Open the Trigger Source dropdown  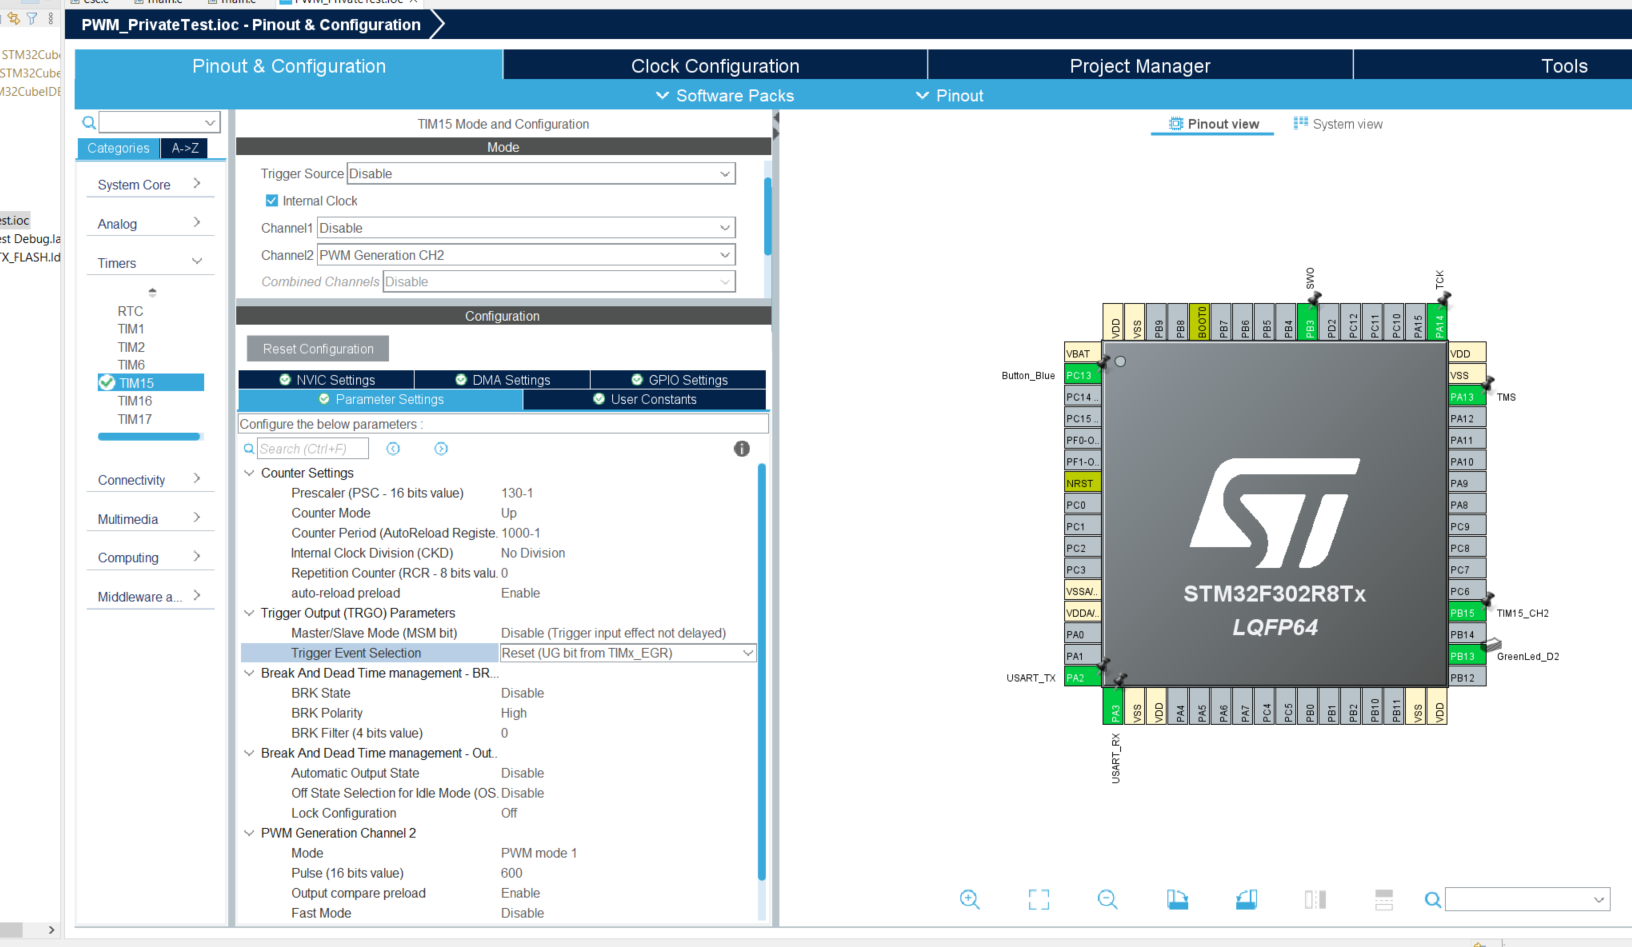point(724,173)
